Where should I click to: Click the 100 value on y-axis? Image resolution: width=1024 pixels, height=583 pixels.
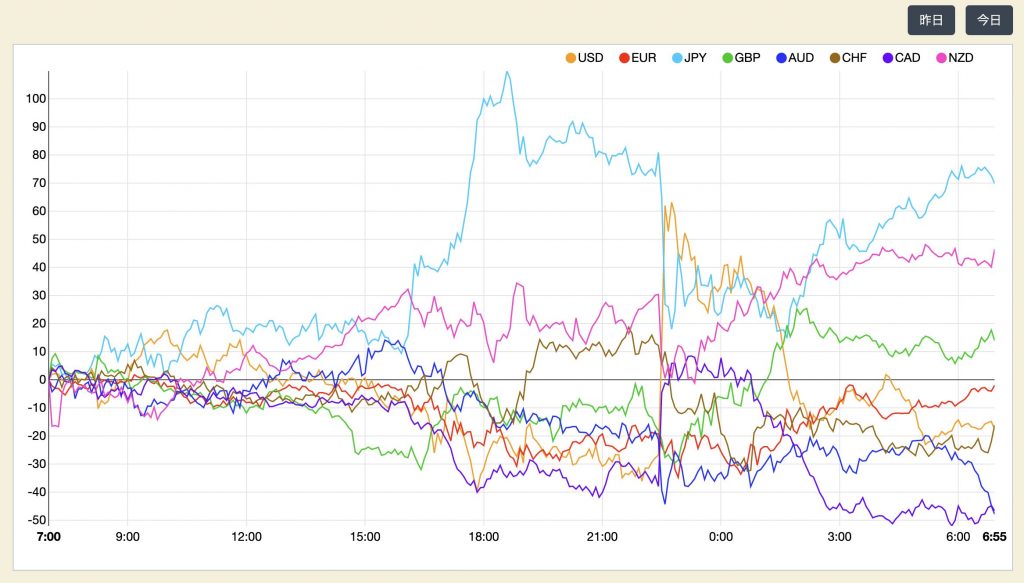(x=36, y=99)
